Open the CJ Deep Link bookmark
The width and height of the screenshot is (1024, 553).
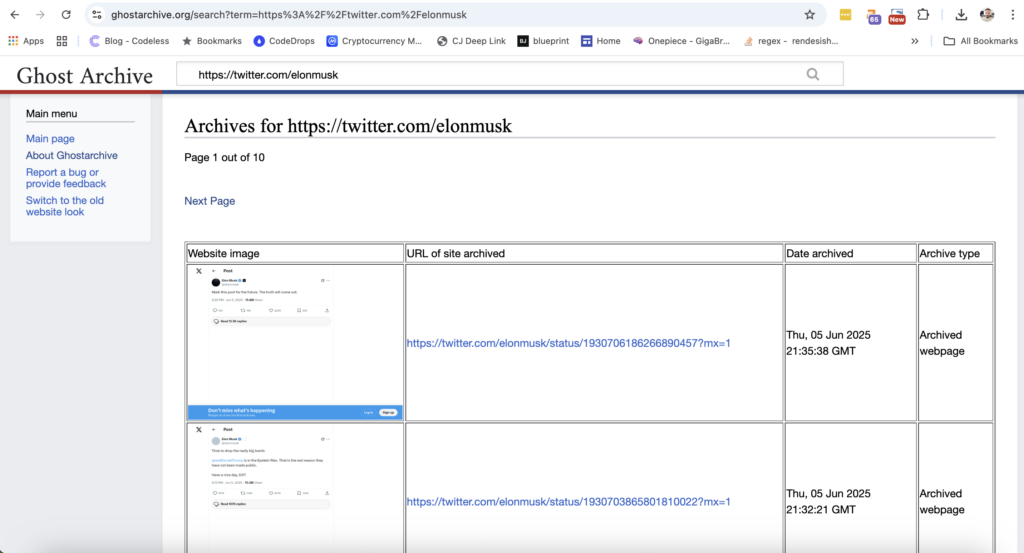(x=471, y=40)
